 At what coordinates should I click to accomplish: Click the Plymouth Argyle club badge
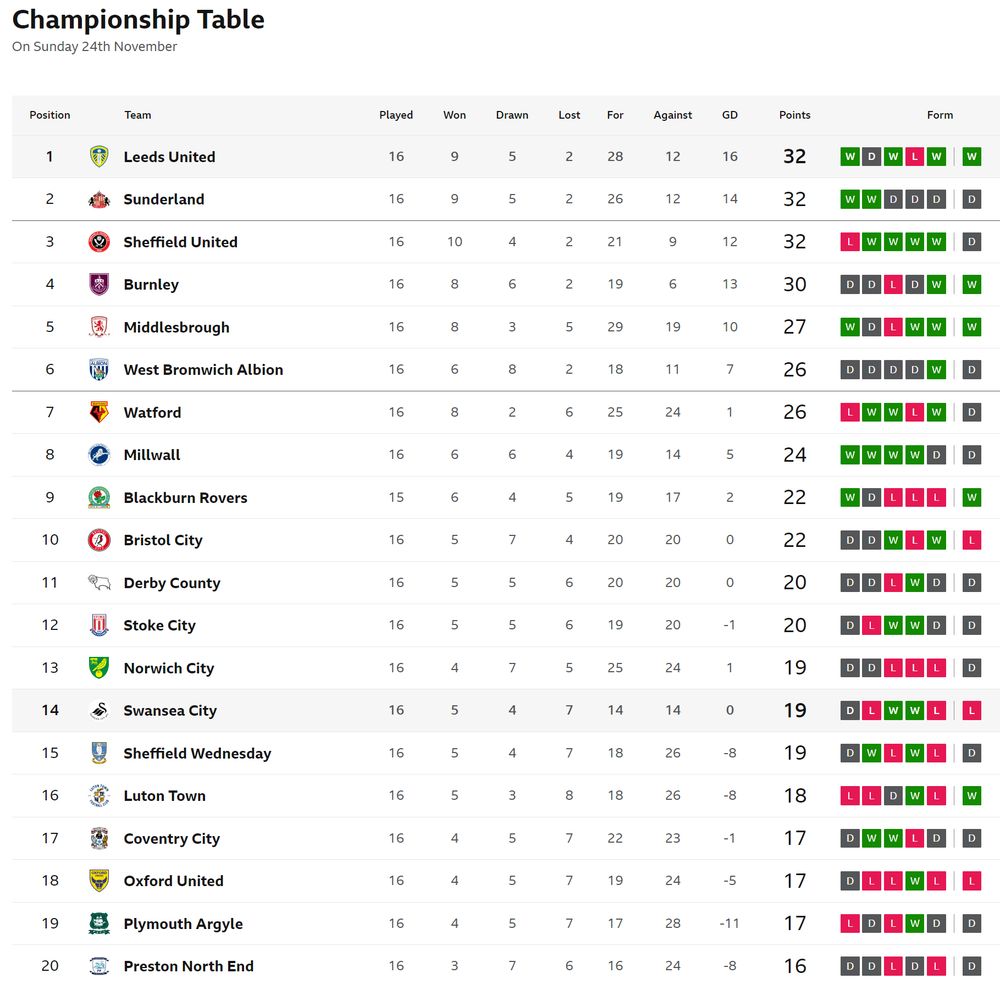(99, 924)
